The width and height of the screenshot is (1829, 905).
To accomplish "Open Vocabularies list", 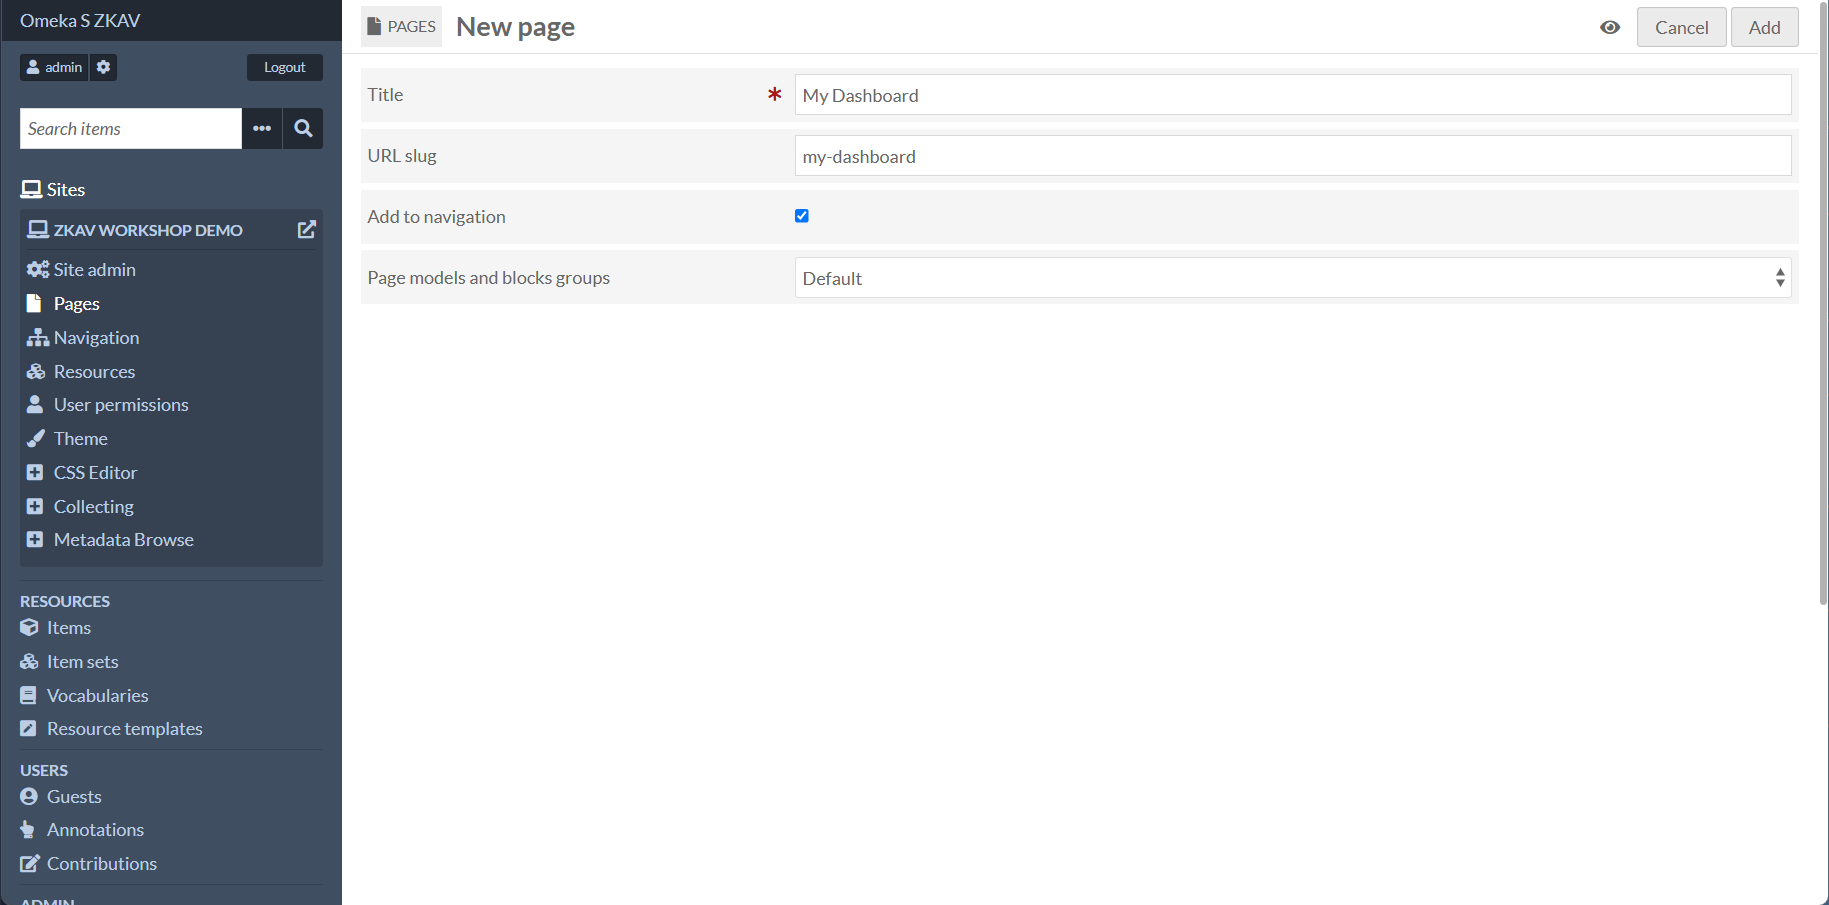I will 84,695.
